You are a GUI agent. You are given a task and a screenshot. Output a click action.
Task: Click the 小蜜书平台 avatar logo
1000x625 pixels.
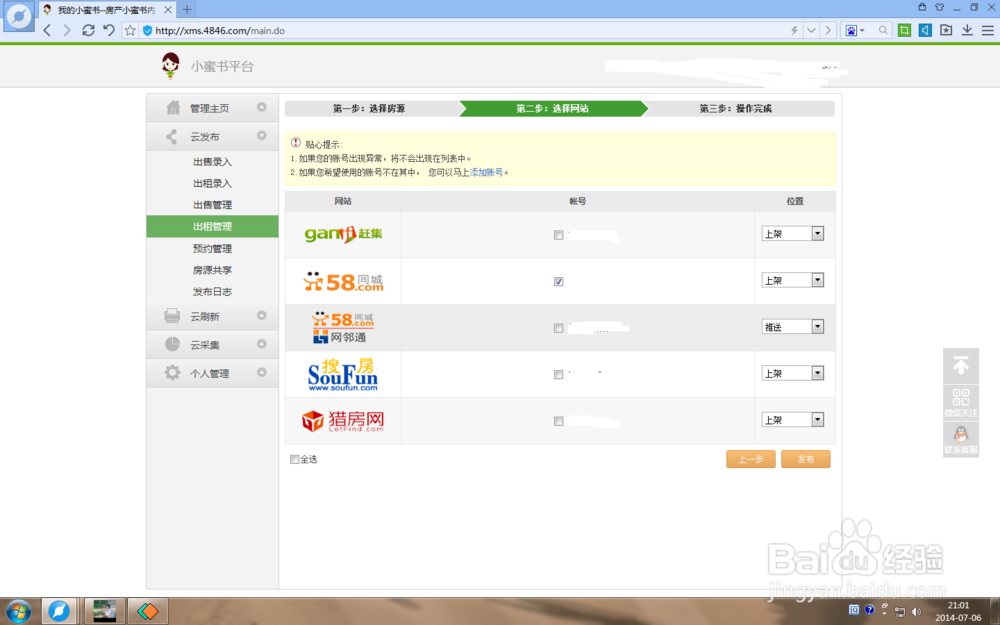click(x=170, y=66)
